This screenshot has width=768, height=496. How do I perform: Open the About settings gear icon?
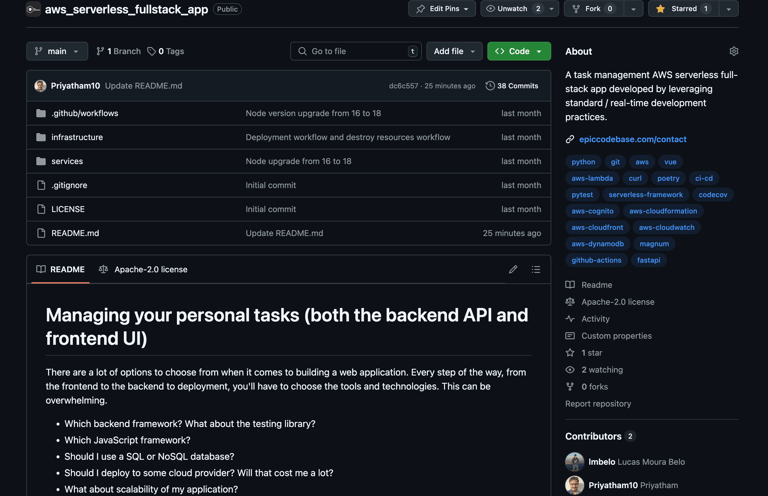pos(733,51)
